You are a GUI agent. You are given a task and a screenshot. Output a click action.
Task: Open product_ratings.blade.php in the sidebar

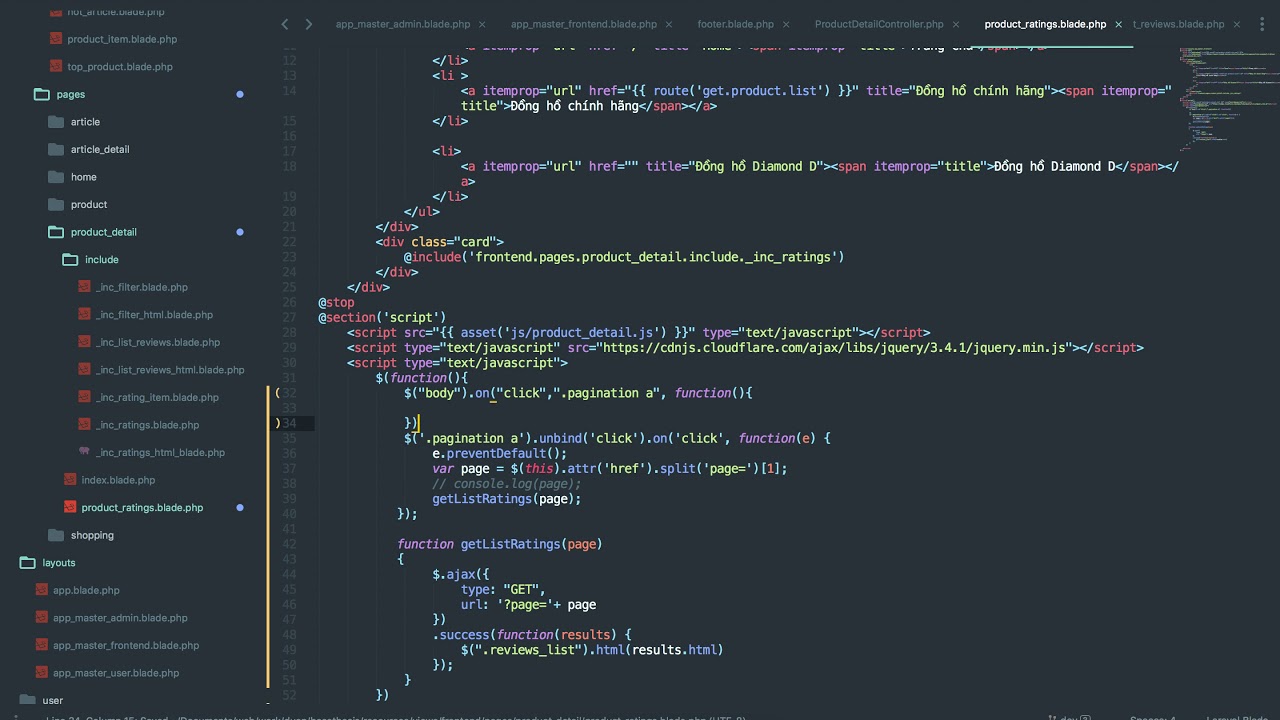tap(142, 507)
